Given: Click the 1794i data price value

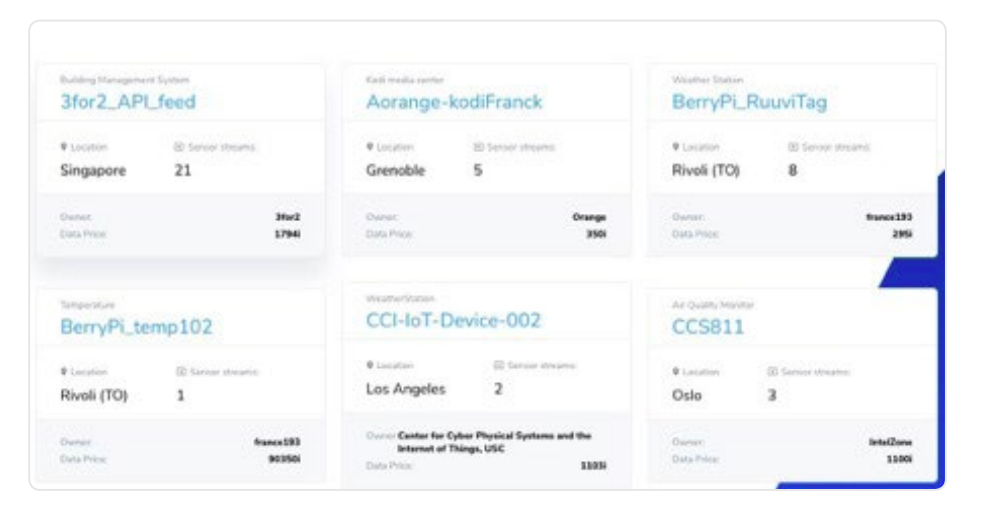Looking at the screenshot, I should [287, 234].
